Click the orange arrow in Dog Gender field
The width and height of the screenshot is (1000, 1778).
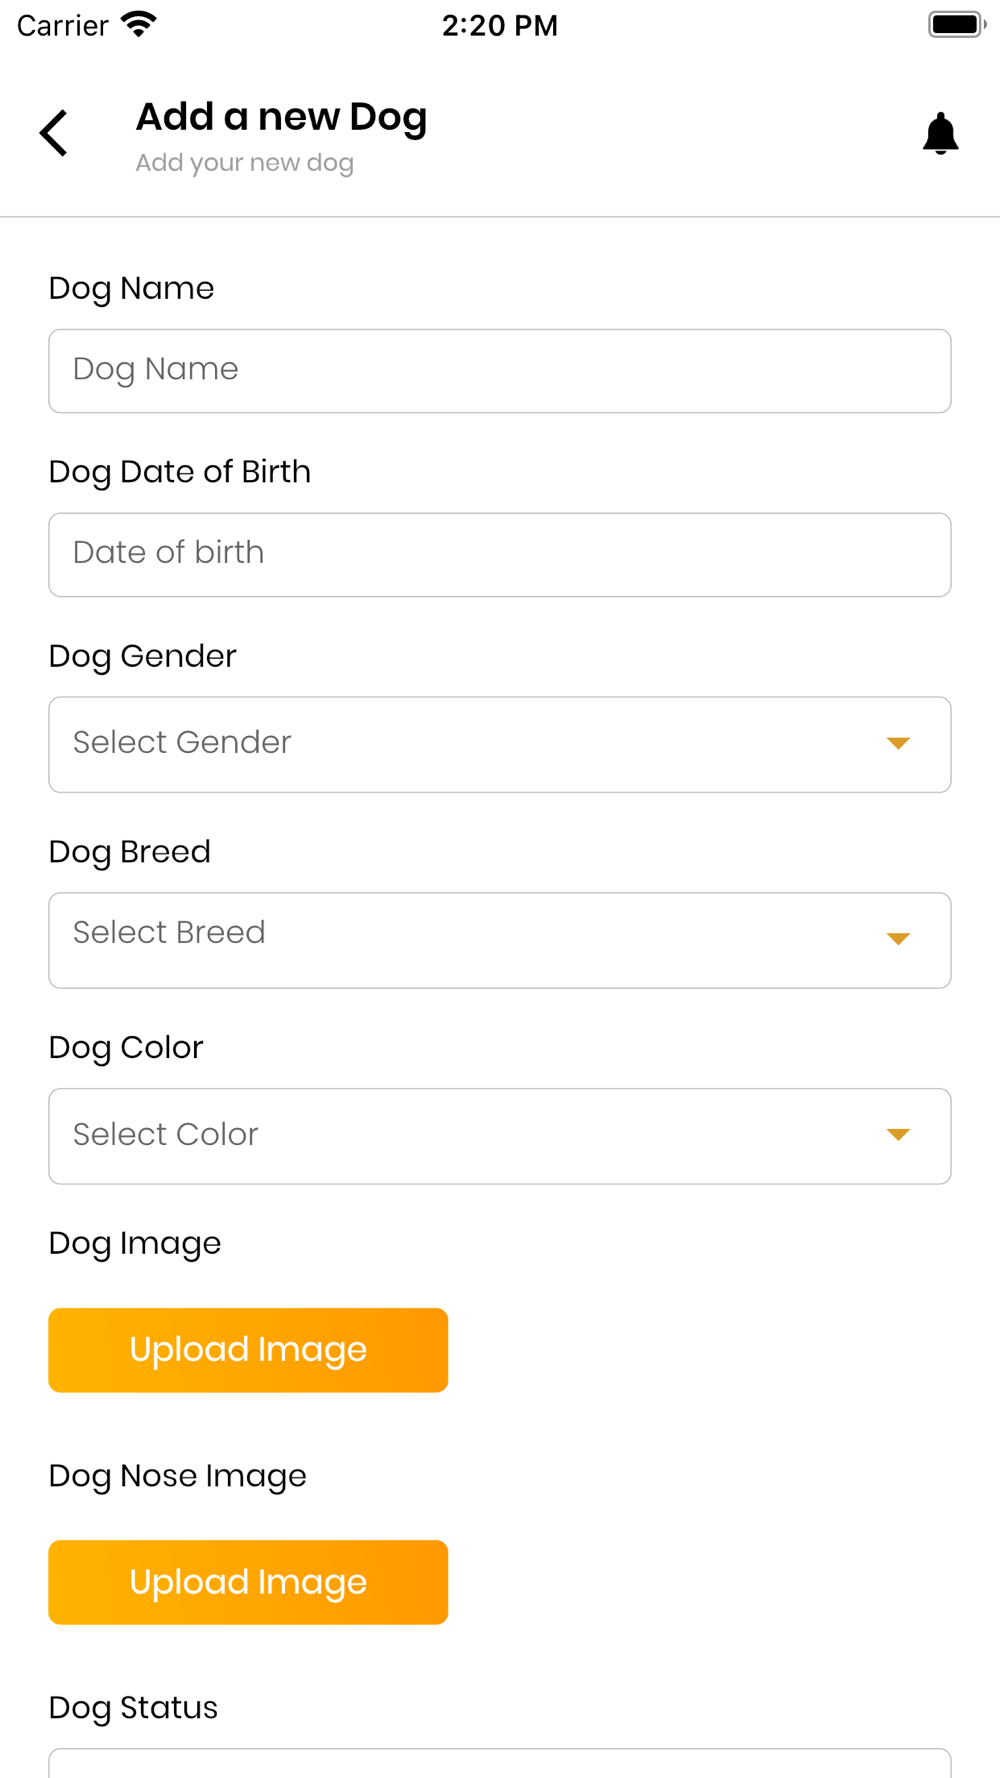(898, 743)
